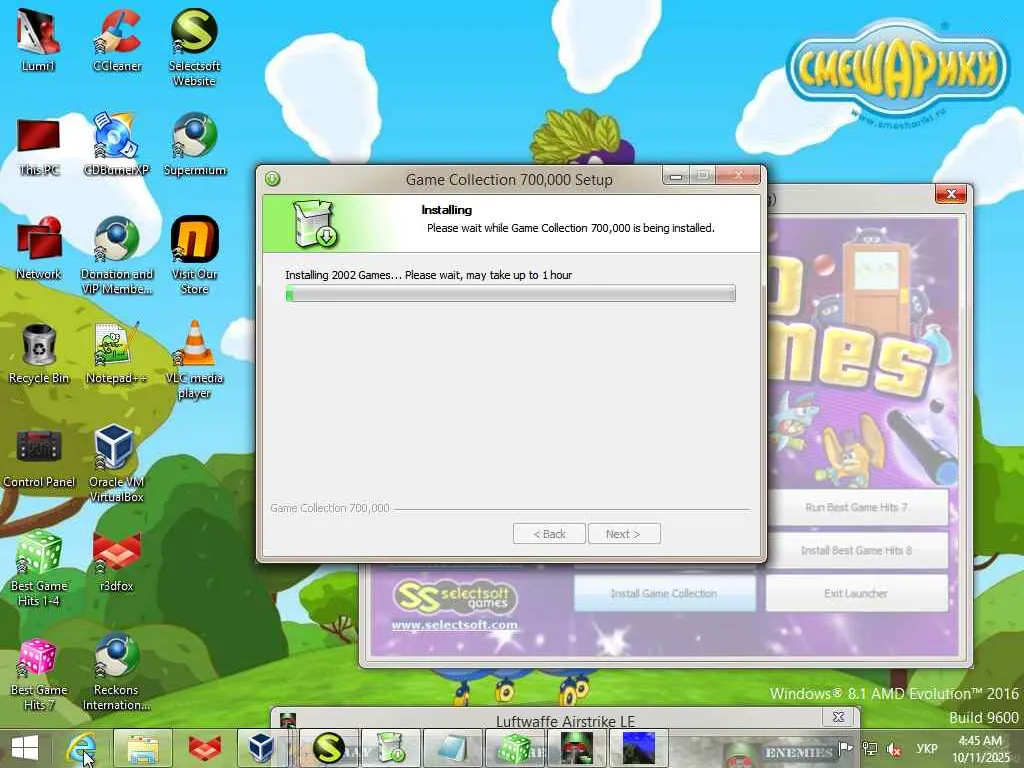The height and width of the screenshot is (768, 1024).
Task: Launch r3dfox desktop shortcut
Action: point(116,562)
